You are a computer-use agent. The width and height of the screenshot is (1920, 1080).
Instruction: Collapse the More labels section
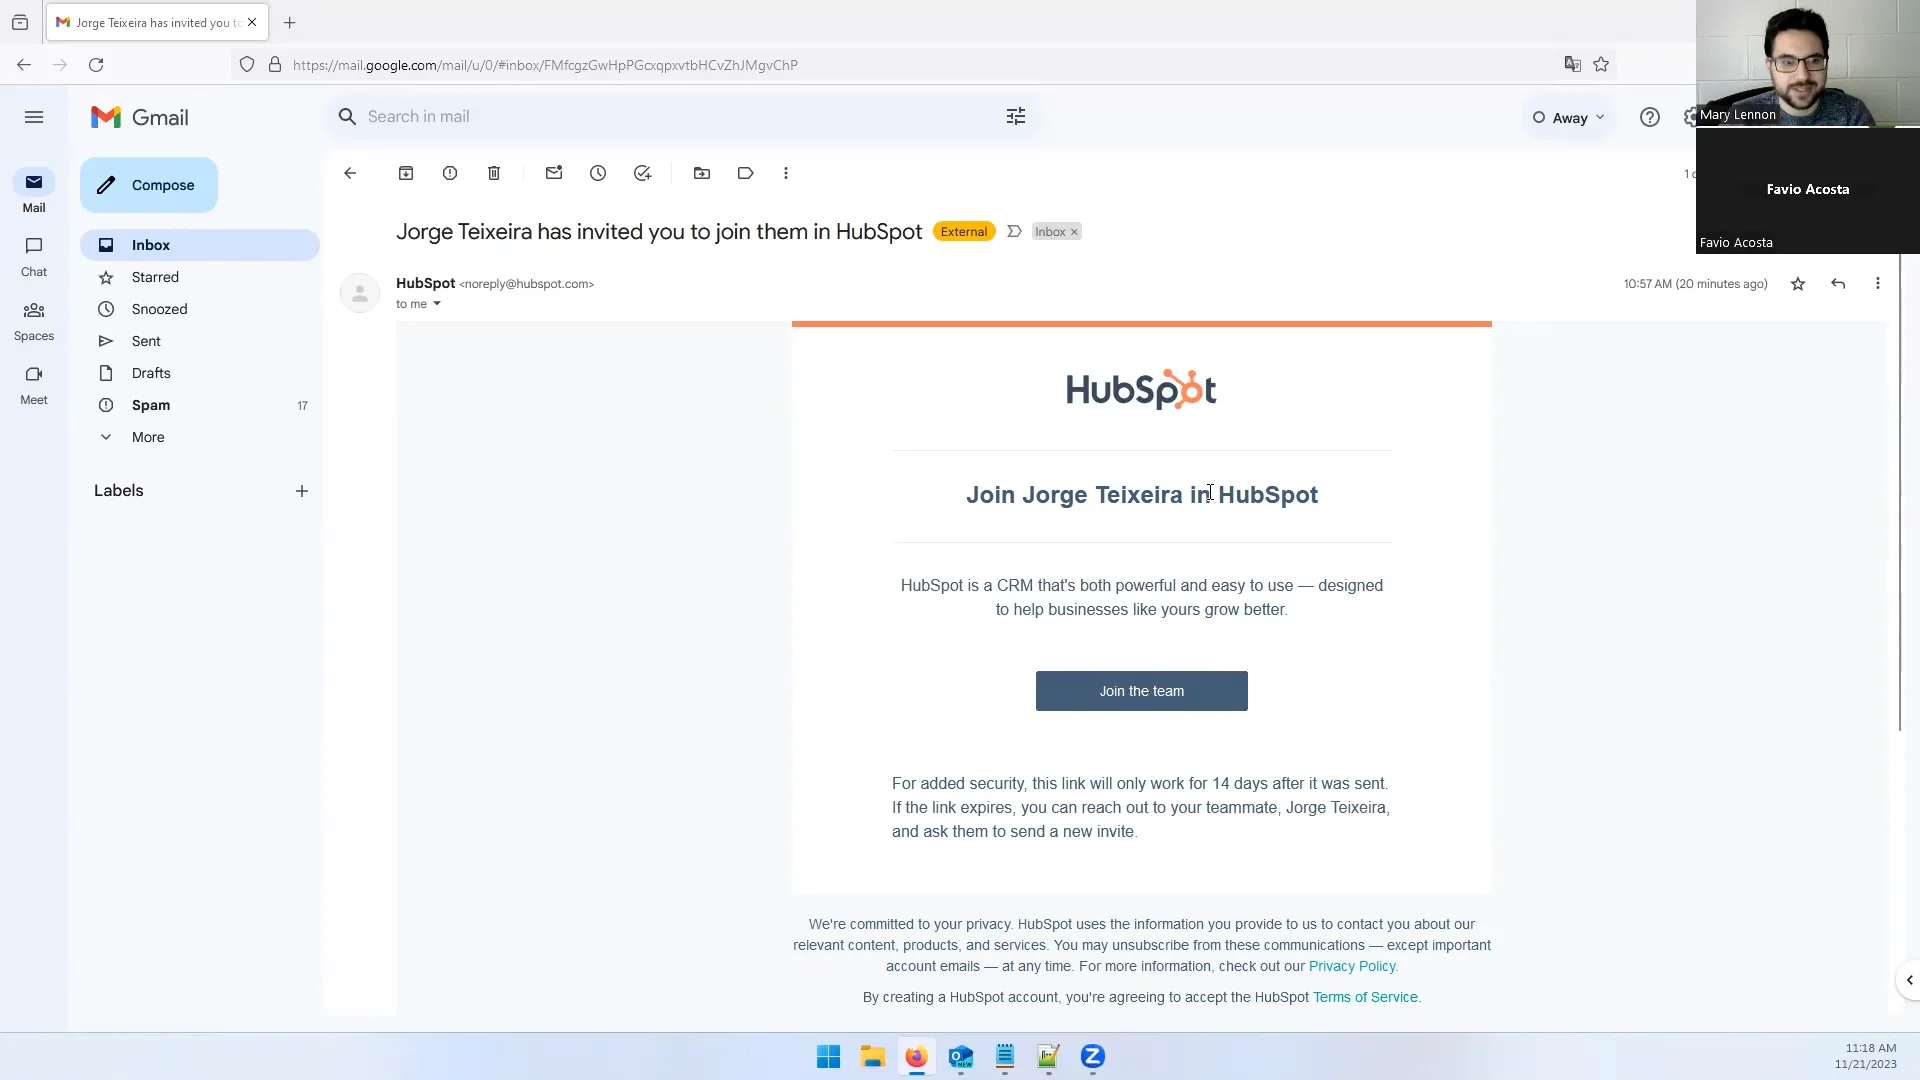tap(133, 437)
